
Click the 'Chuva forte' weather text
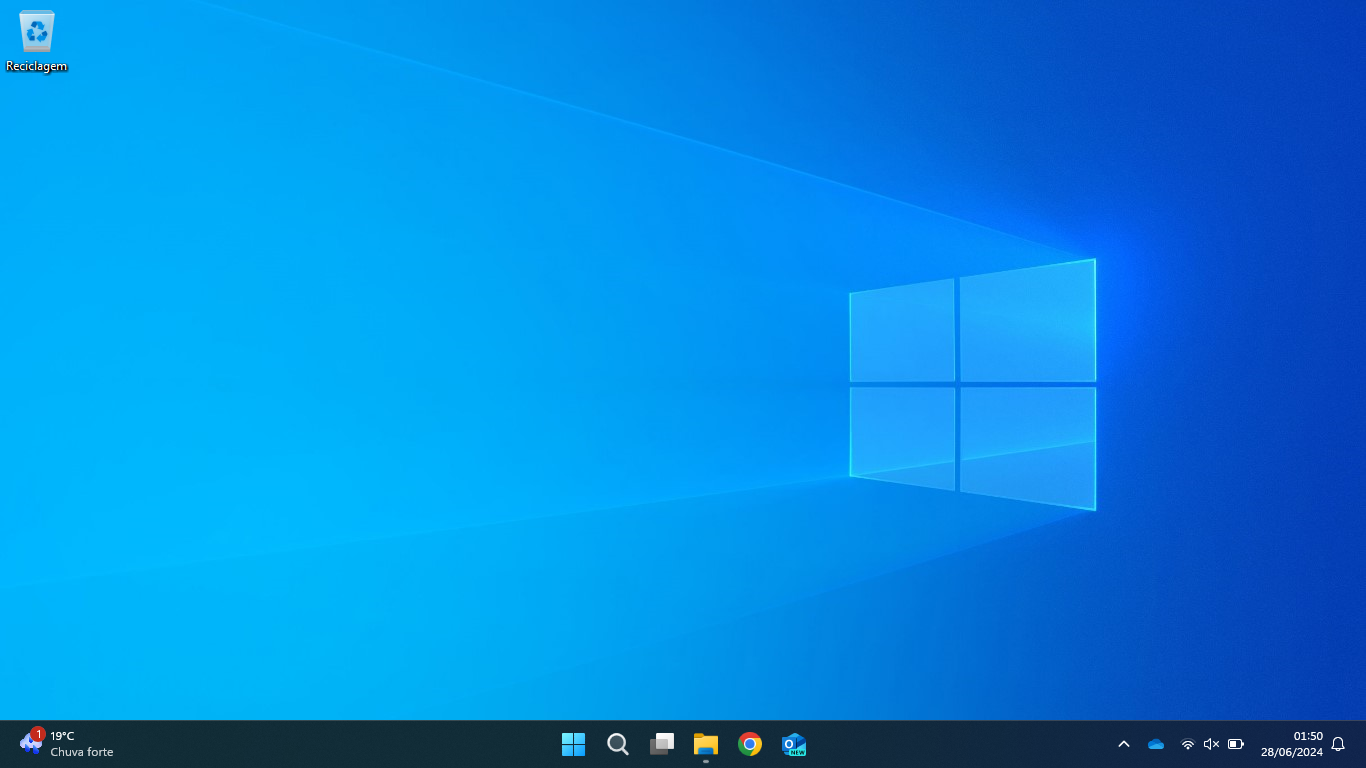(82, 752)
